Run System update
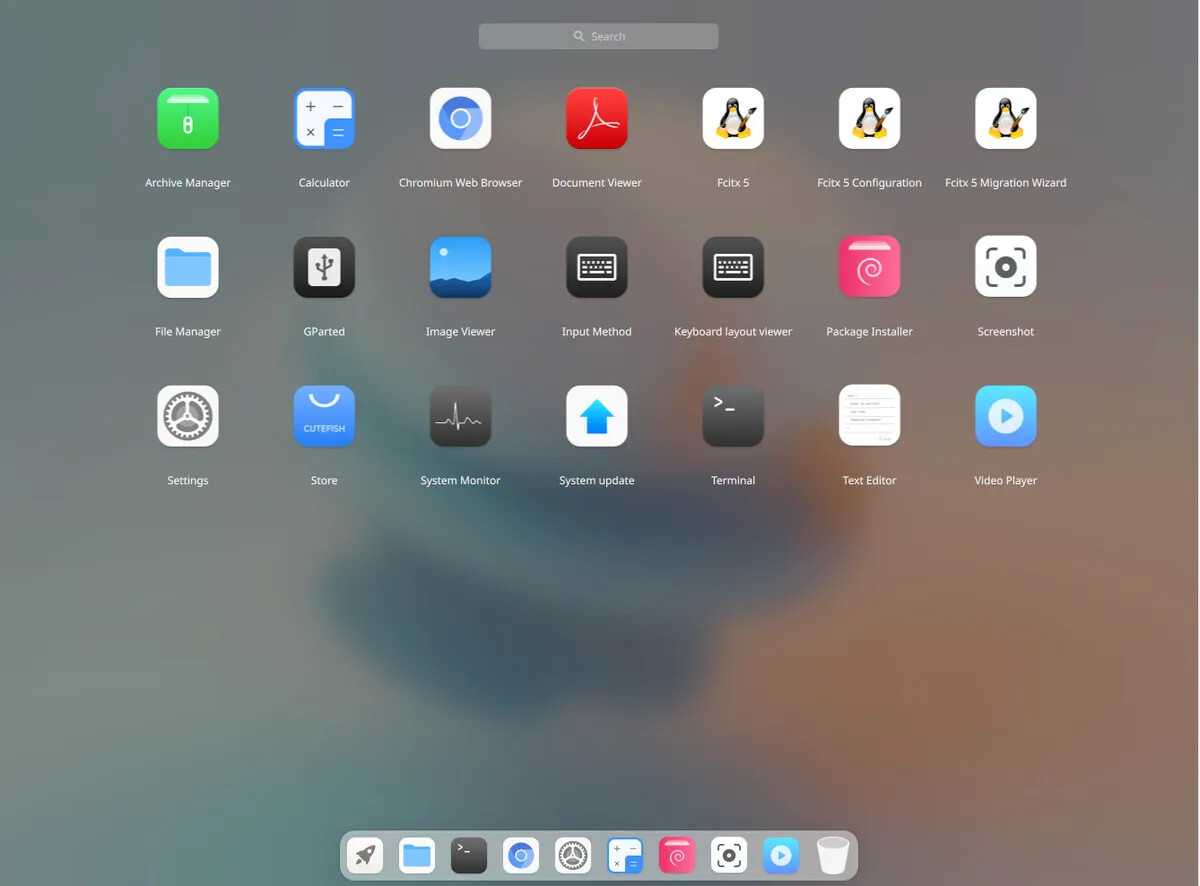This screenshot has height=886, width=1200. coord(597,416)
